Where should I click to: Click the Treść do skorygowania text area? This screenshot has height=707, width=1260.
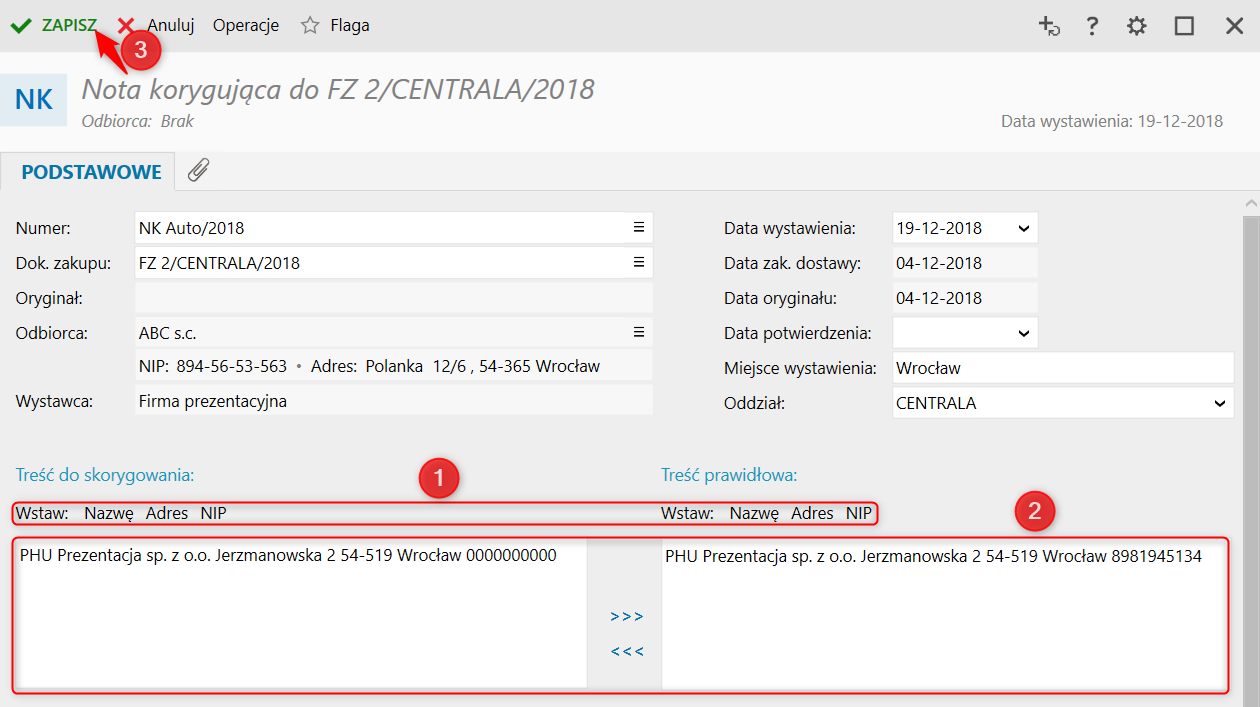tap(301, 614)
